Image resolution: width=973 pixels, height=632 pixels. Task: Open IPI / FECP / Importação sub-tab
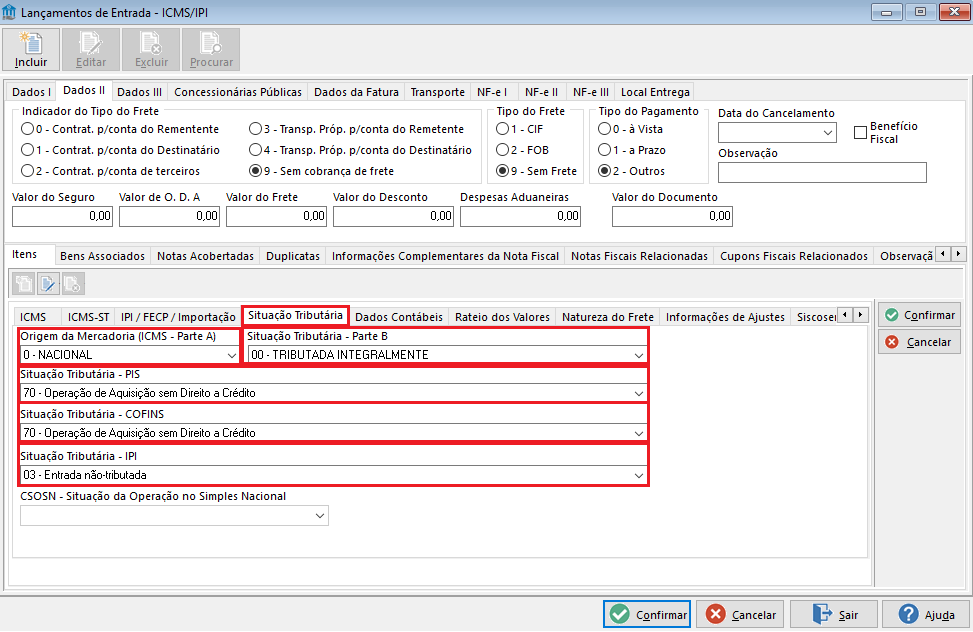coord(178,317)
